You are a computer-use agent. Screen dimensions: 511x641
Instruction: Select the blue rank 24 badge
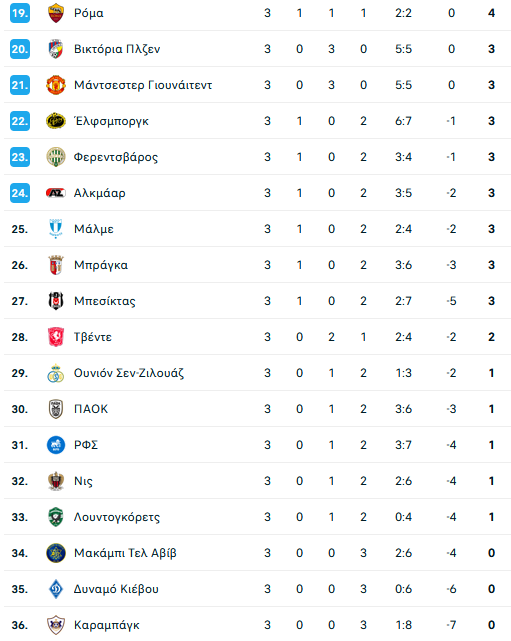[x=20, y=193]
